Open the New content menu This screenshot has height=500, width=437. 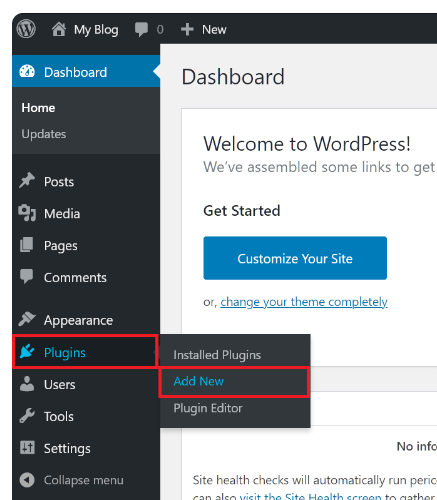214,30
